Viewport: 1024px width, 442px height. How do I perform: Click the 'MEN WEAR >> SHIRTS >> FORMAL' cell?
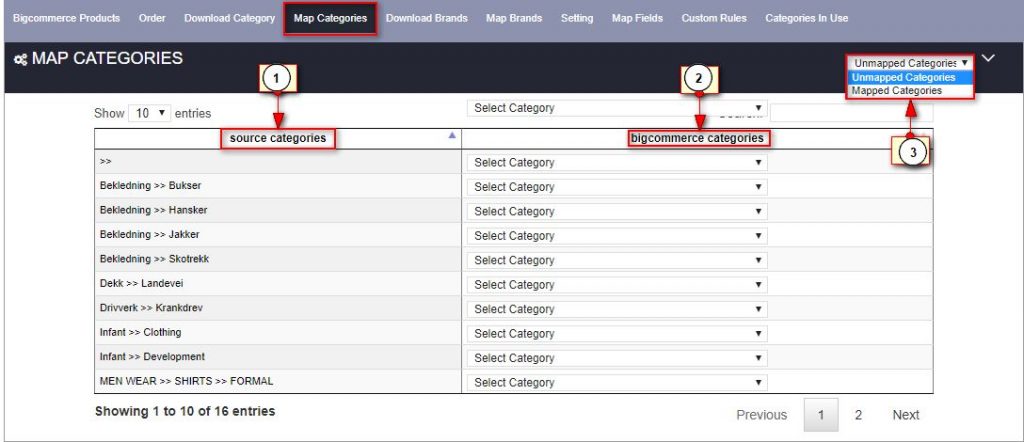[278, 381]
